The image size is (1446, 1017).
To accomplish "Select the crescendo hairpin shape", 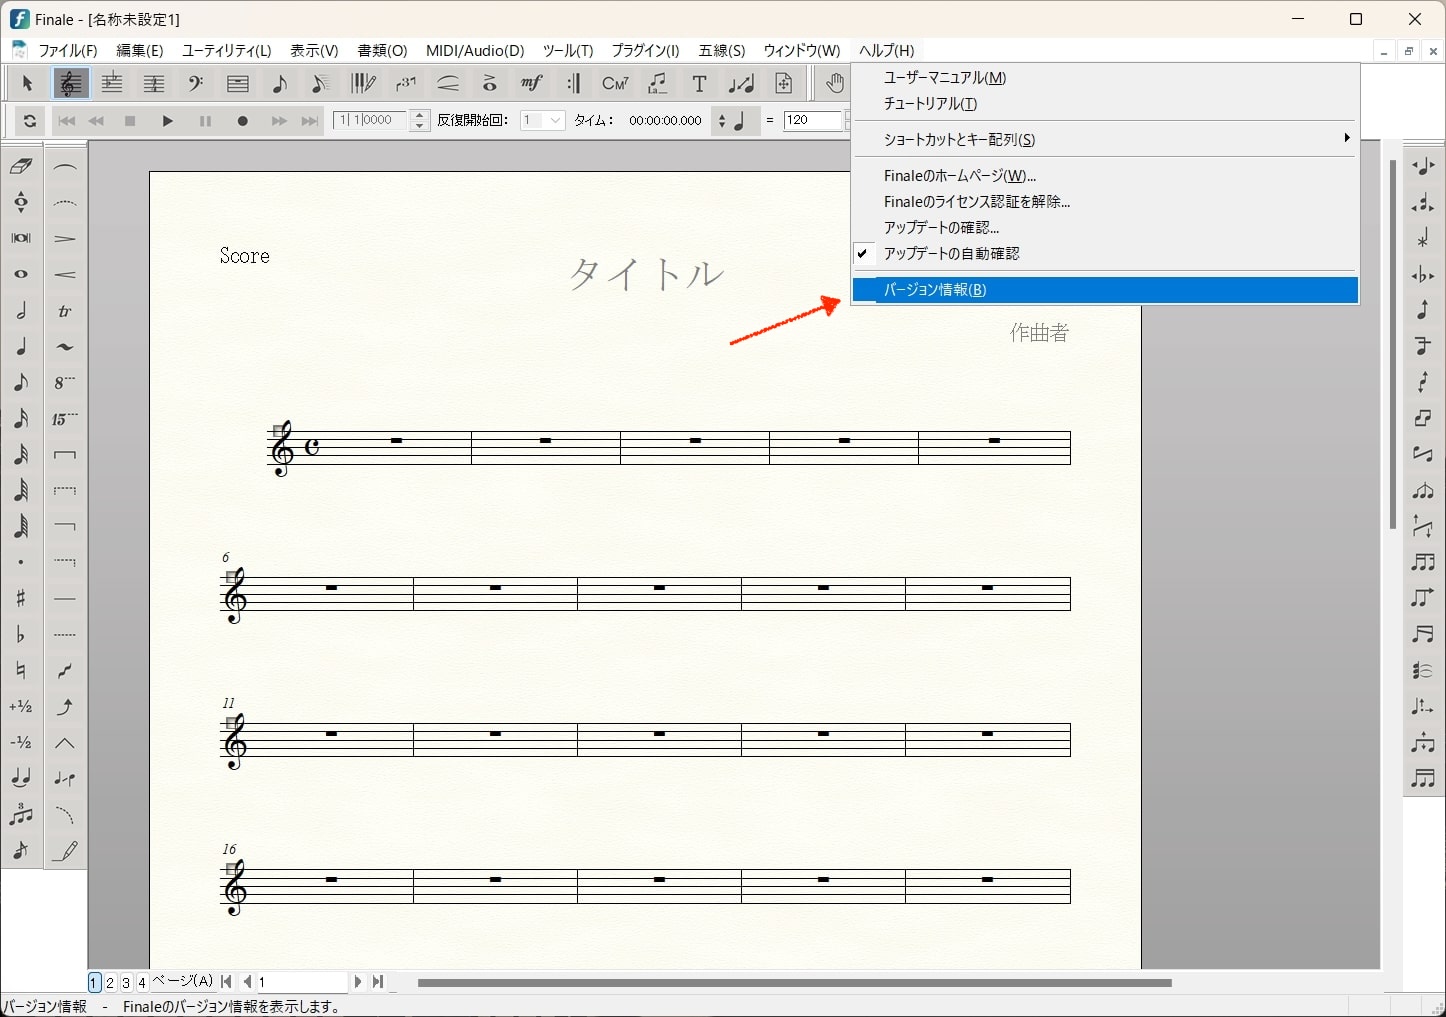I will [65, 275].
